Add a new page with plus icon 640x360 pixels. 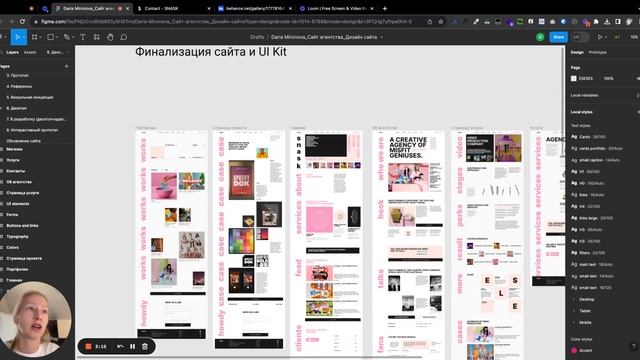tap(67, 66)
